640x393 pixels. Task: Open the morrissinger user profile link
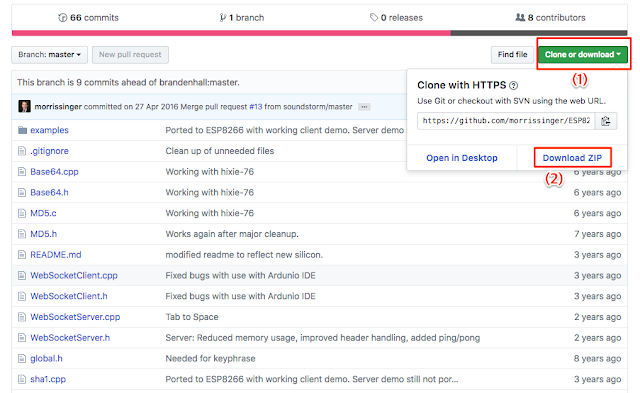(58, 107)
